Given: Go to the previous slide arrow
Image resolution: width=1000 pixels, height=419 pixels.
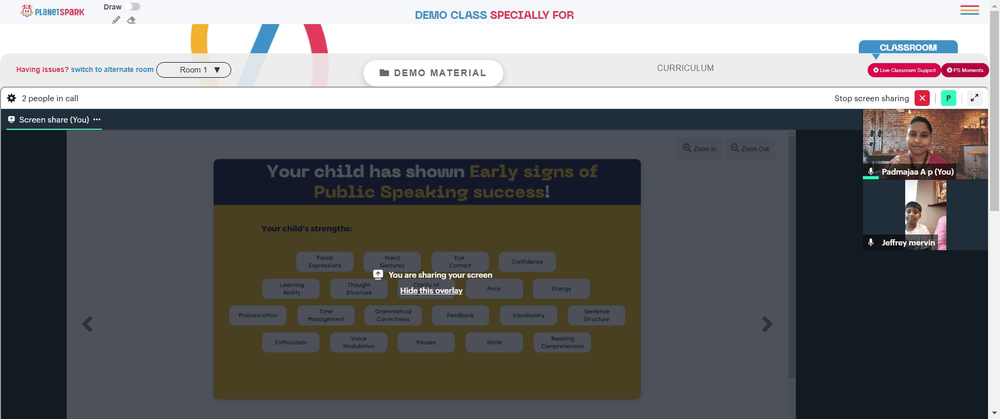Looking at the screenshot, I should 87,324.
